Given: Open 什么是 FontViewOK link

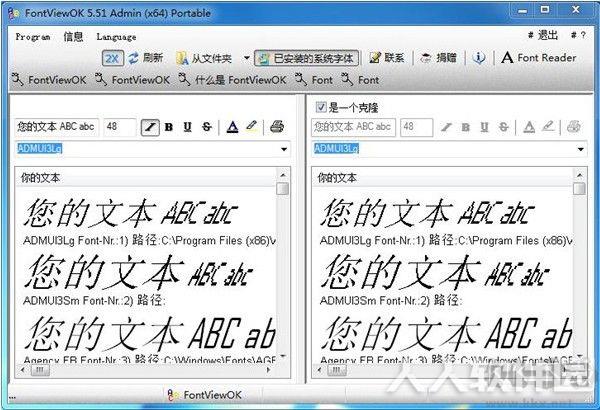Looking at the screenshot, I should point(233,80).
